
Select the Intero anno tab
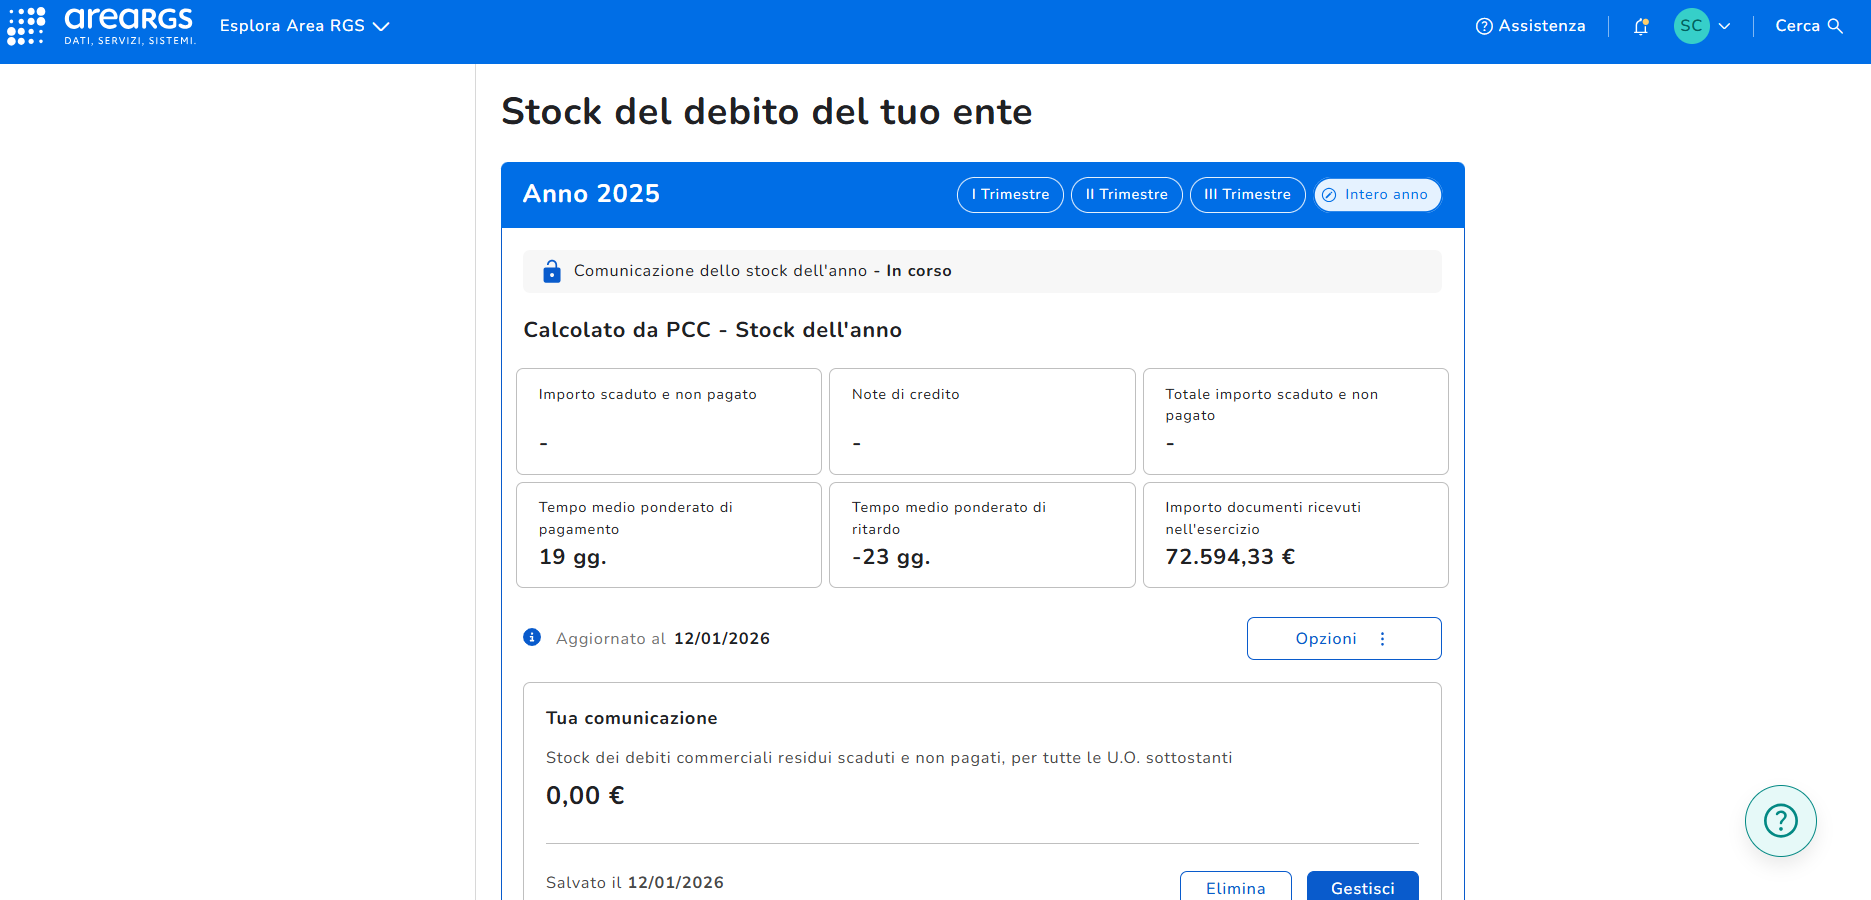[x=1377, y=195]
